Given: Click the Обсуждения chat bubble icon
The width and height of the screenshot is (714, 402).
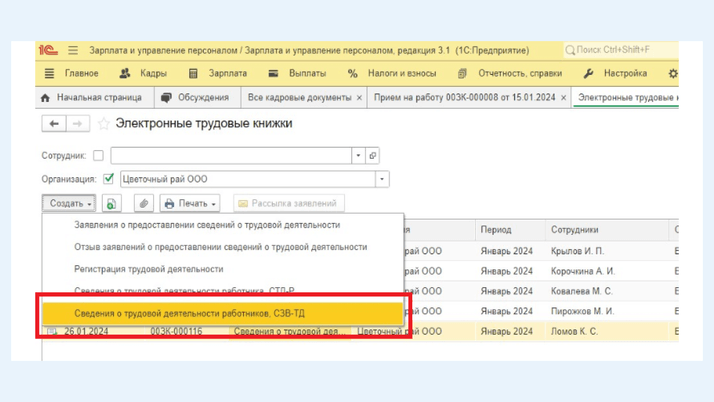Looking at the screenshot, I should point(166,97).
